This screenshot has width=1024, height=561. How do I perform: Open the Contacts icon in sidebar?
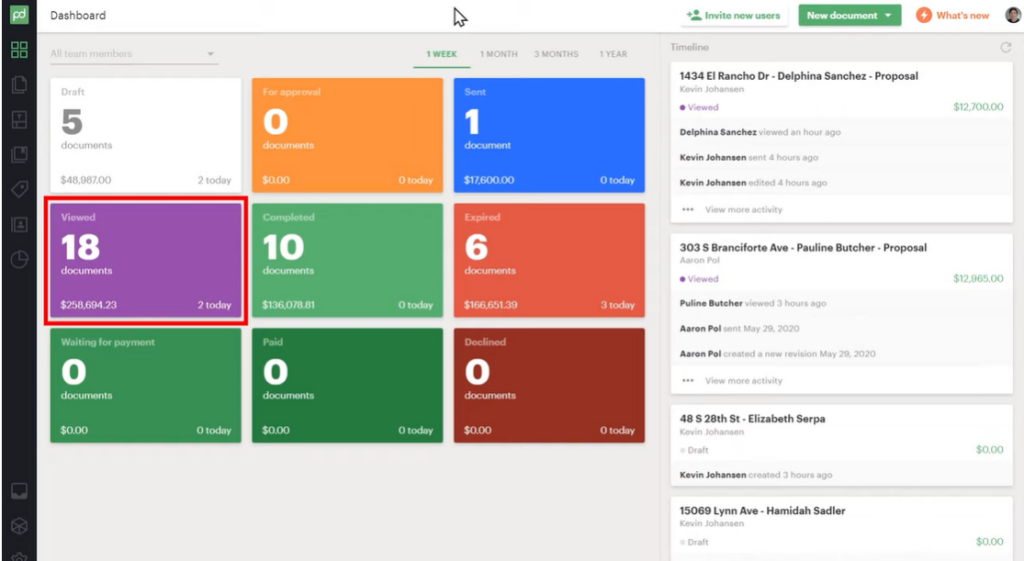pos(20,225)
